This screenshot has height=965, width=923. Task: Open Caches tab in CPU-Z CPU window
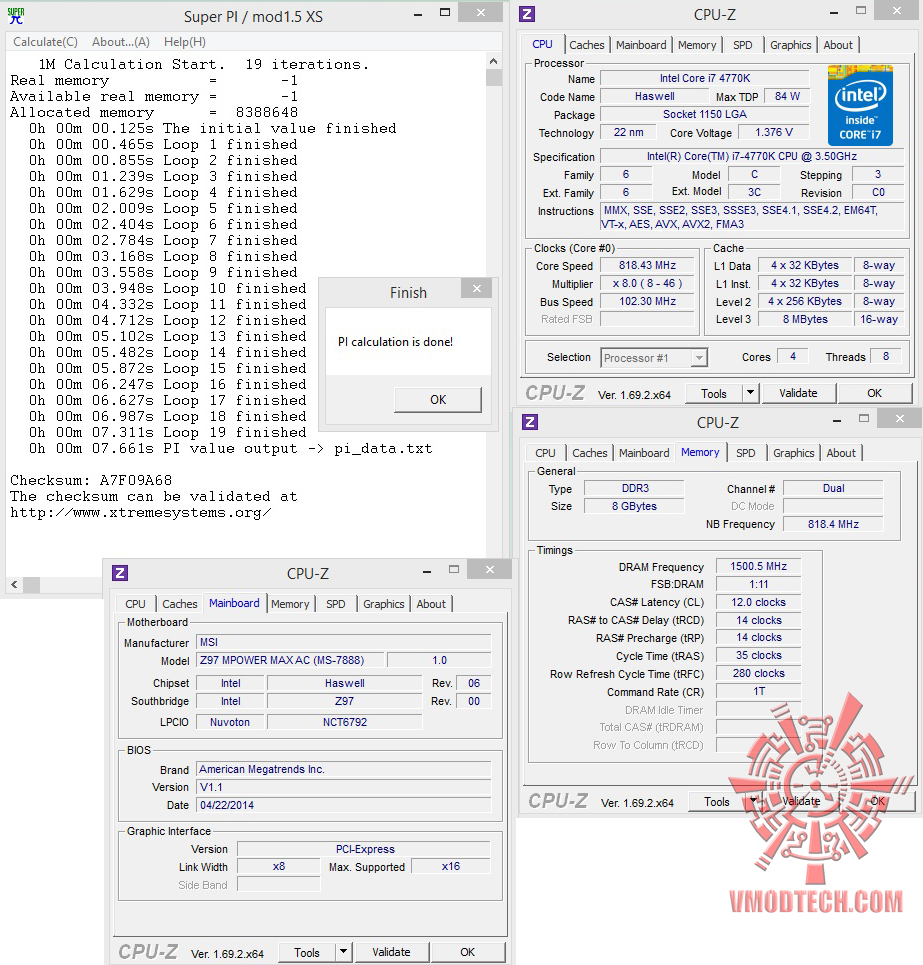tap(586, 45)
